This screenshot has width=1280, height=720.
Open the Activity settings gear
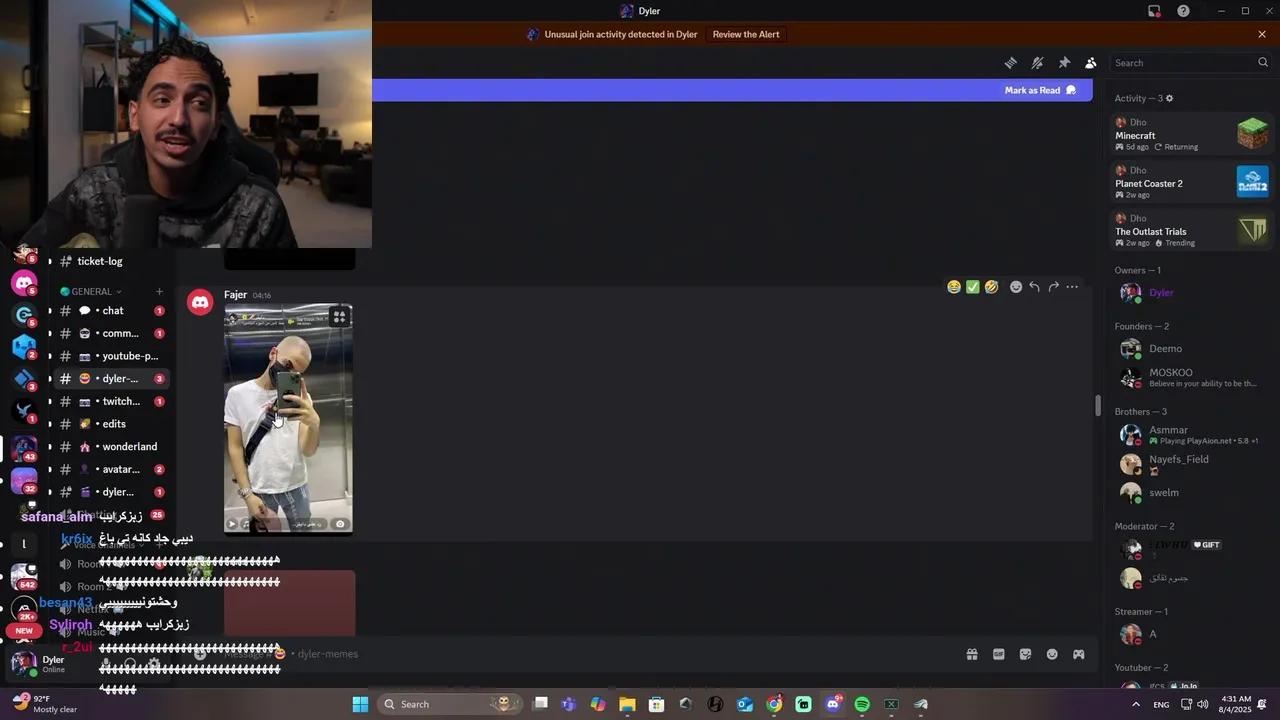pyautogui.click(x=1169, y=98)
